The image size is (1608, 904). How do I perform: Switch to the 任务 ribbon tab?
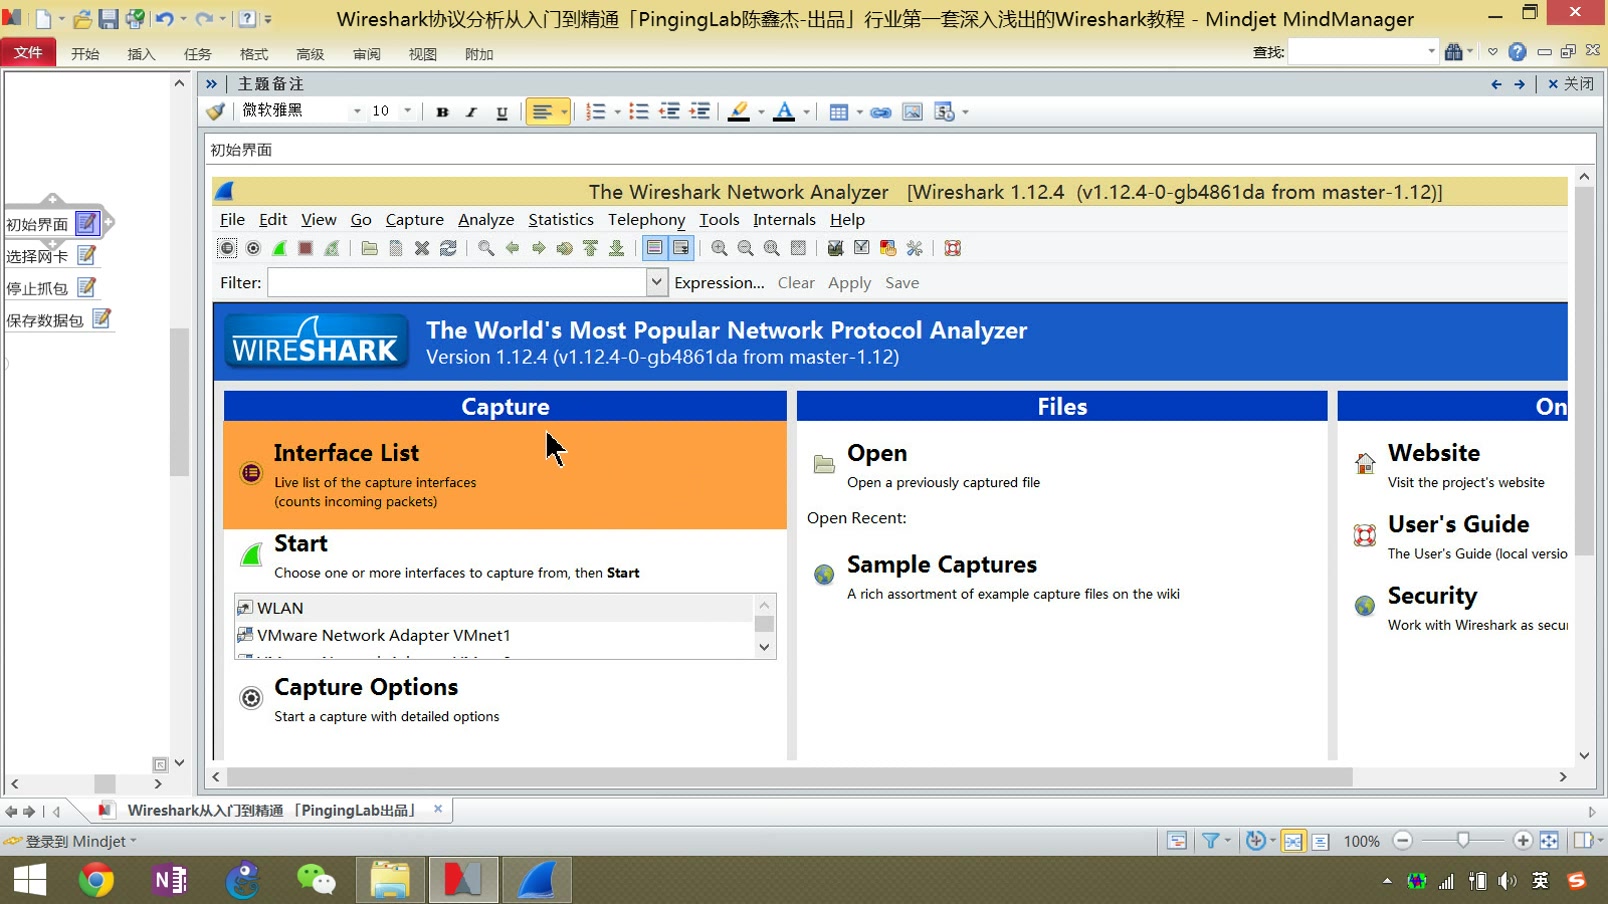point(197,54)
